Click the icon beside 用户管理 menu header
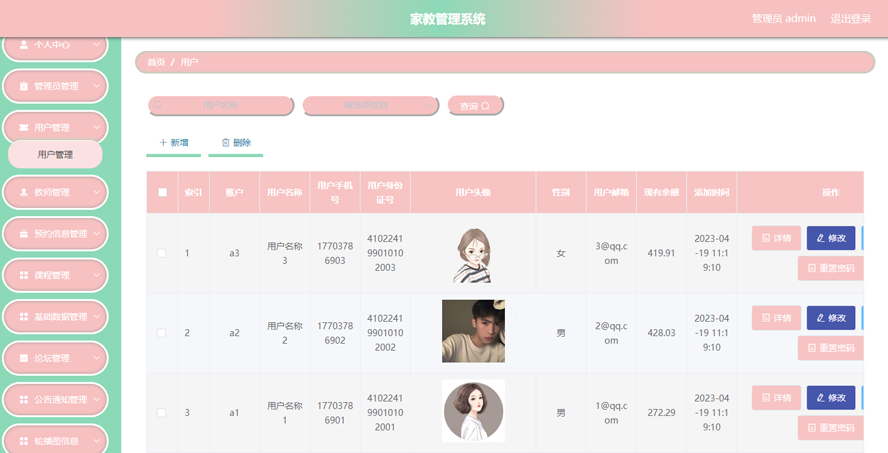Screen dimensions: 888x453 [24, 127]
